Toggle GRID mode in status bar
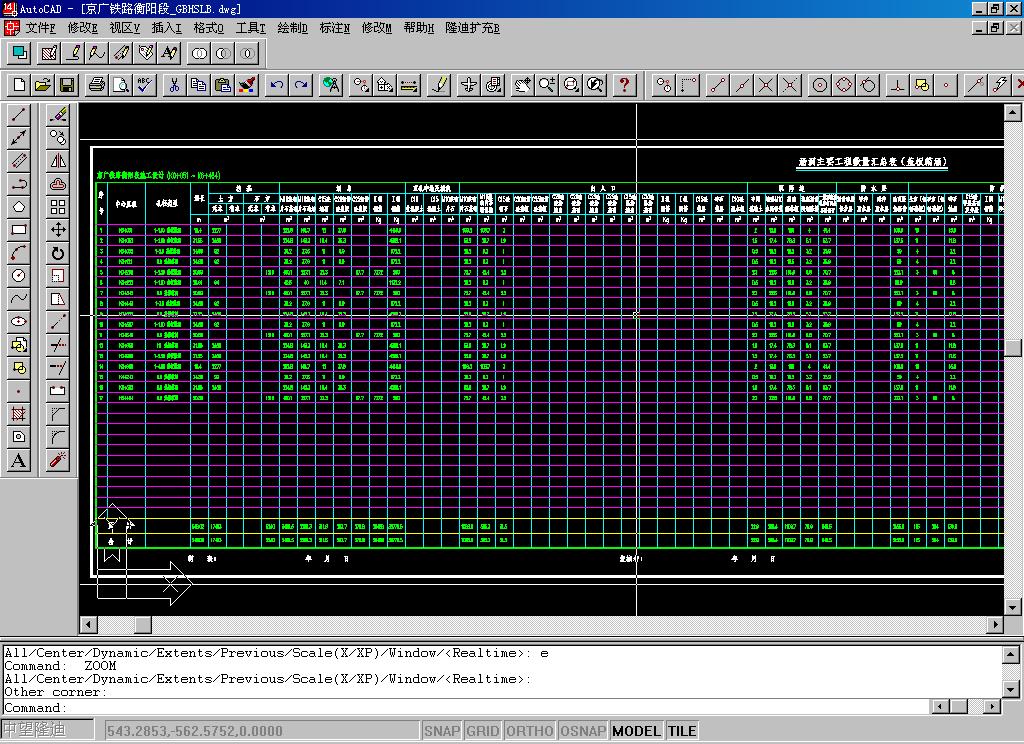Screen dimensions: 1024x744 (x=483, y=731)
